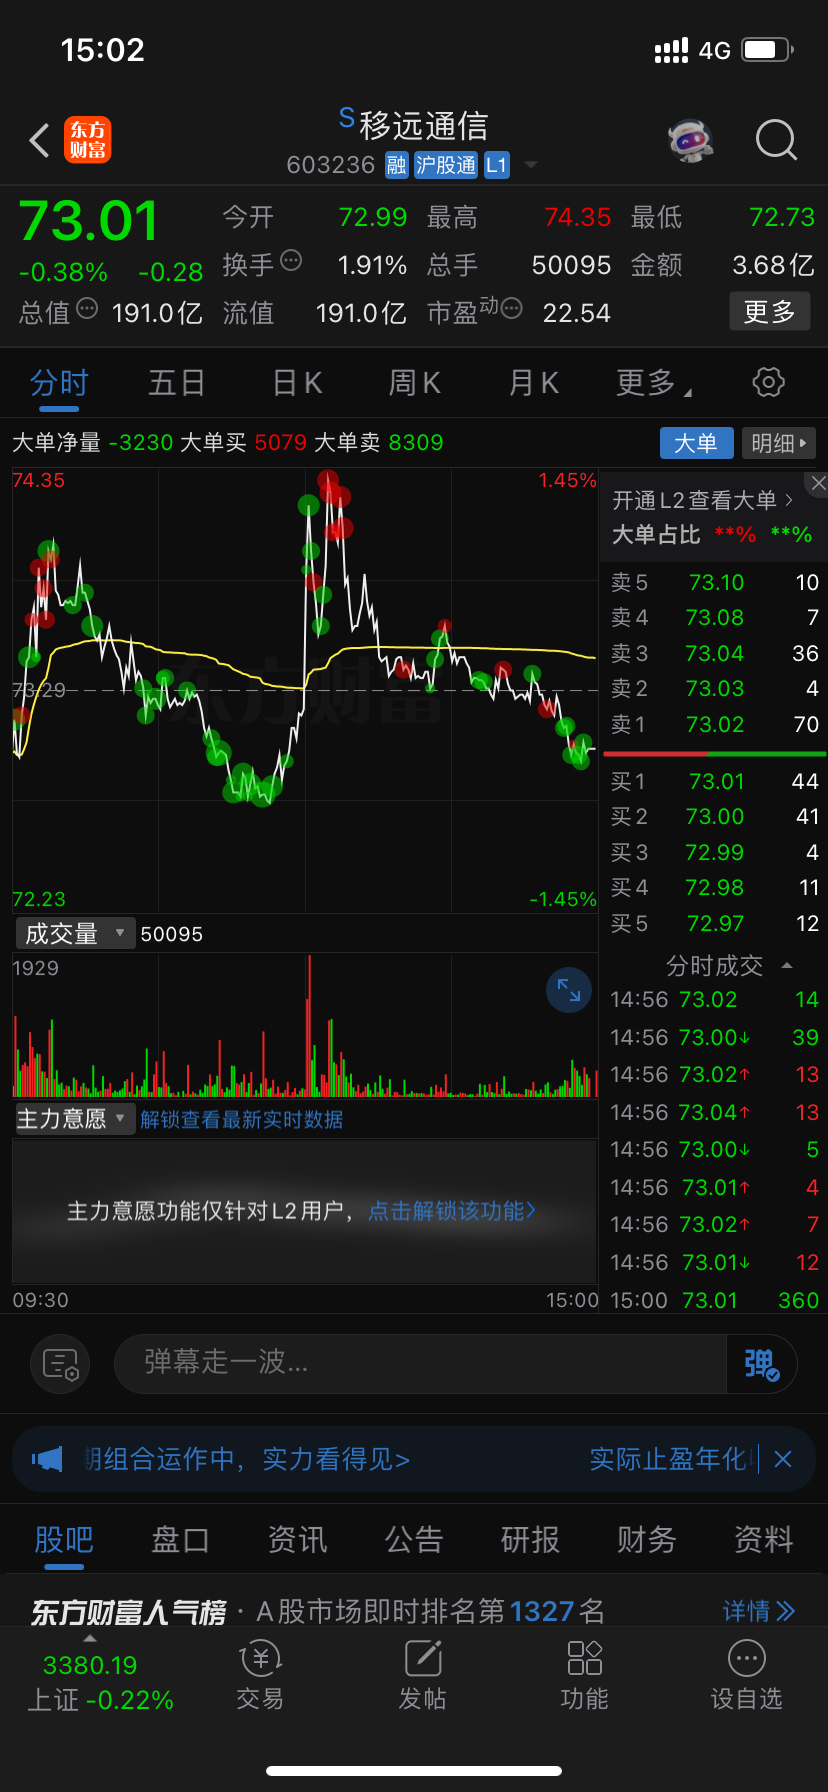Expand 上证 index bar arrow
Viewport: 828px width, 1792px height.
click(90, 1638)
